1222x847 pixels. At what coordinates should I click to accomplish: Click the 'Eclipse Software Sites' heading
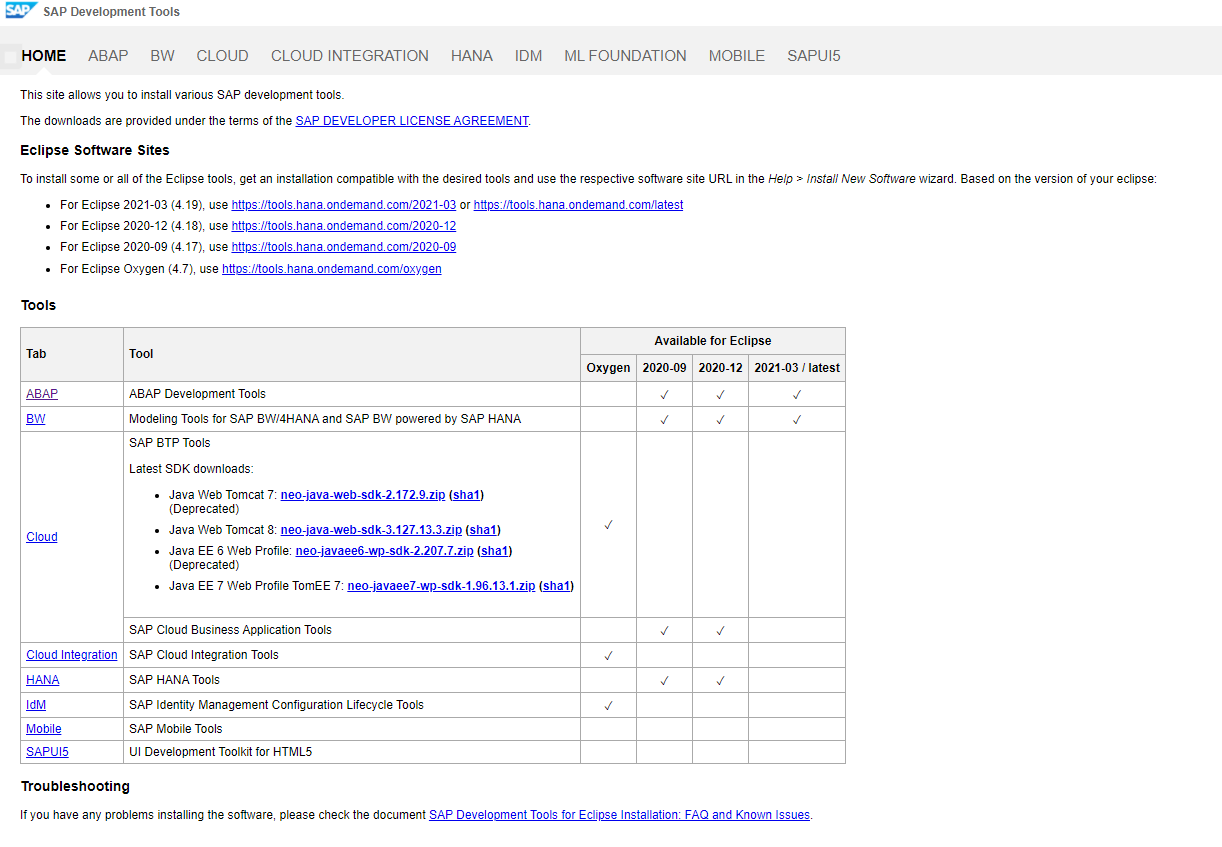(x=95, y=150)
